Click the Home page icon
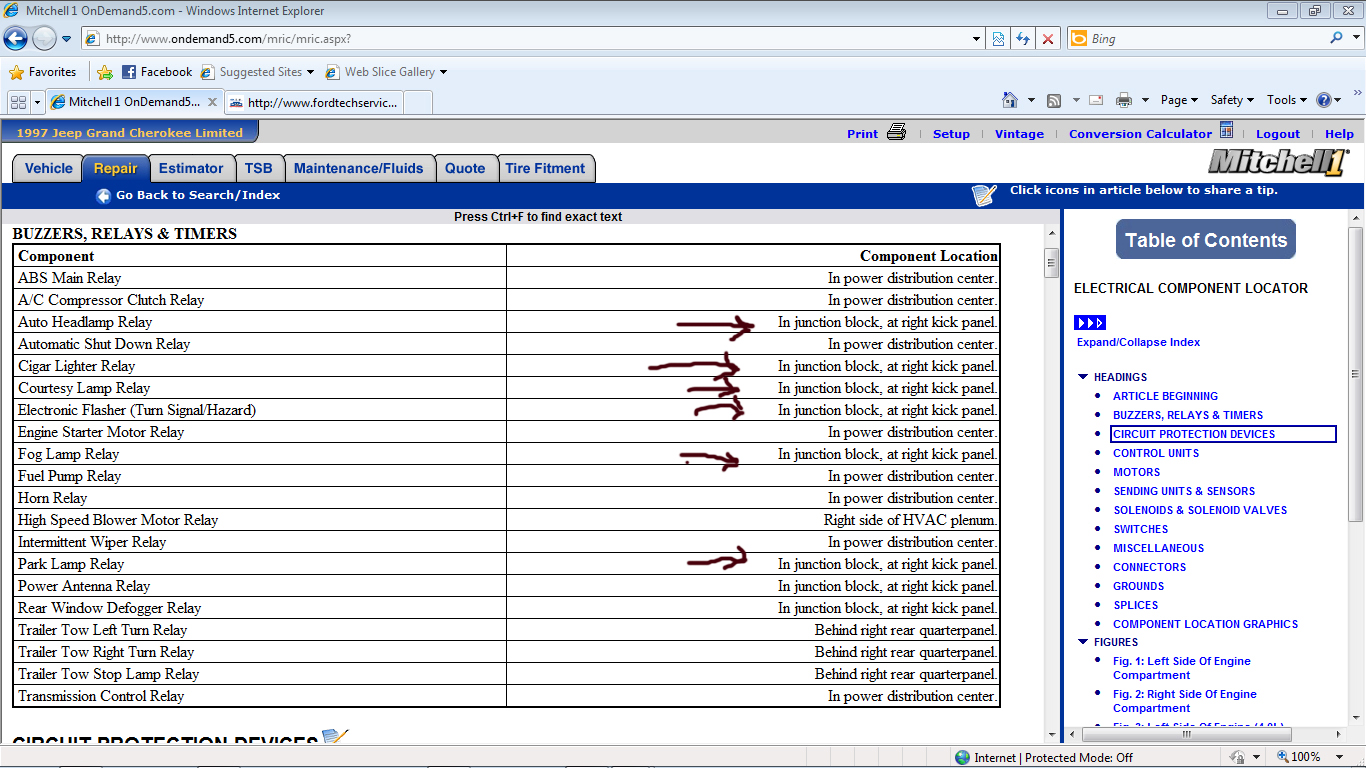Viewport: 1366px width, 768px height. pyautogui.click(x=1010, y=100)
